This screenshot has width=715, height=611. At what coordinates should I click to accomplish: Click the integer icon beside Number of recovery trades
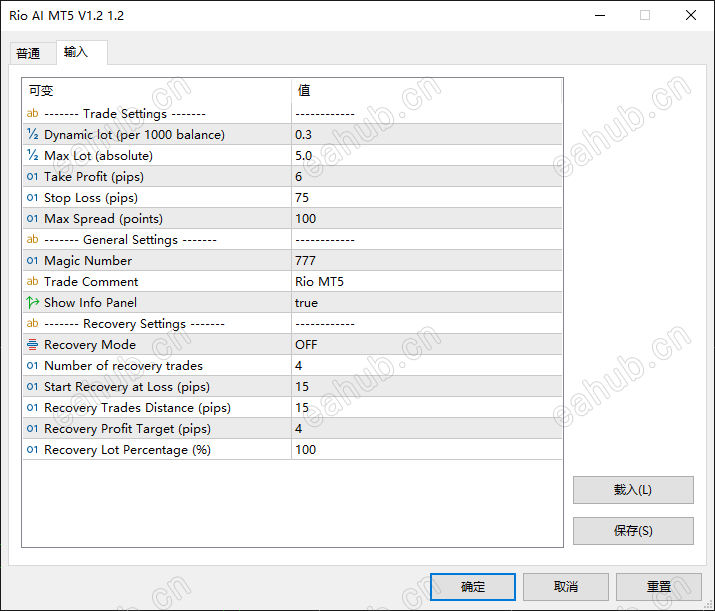point(32,366)
